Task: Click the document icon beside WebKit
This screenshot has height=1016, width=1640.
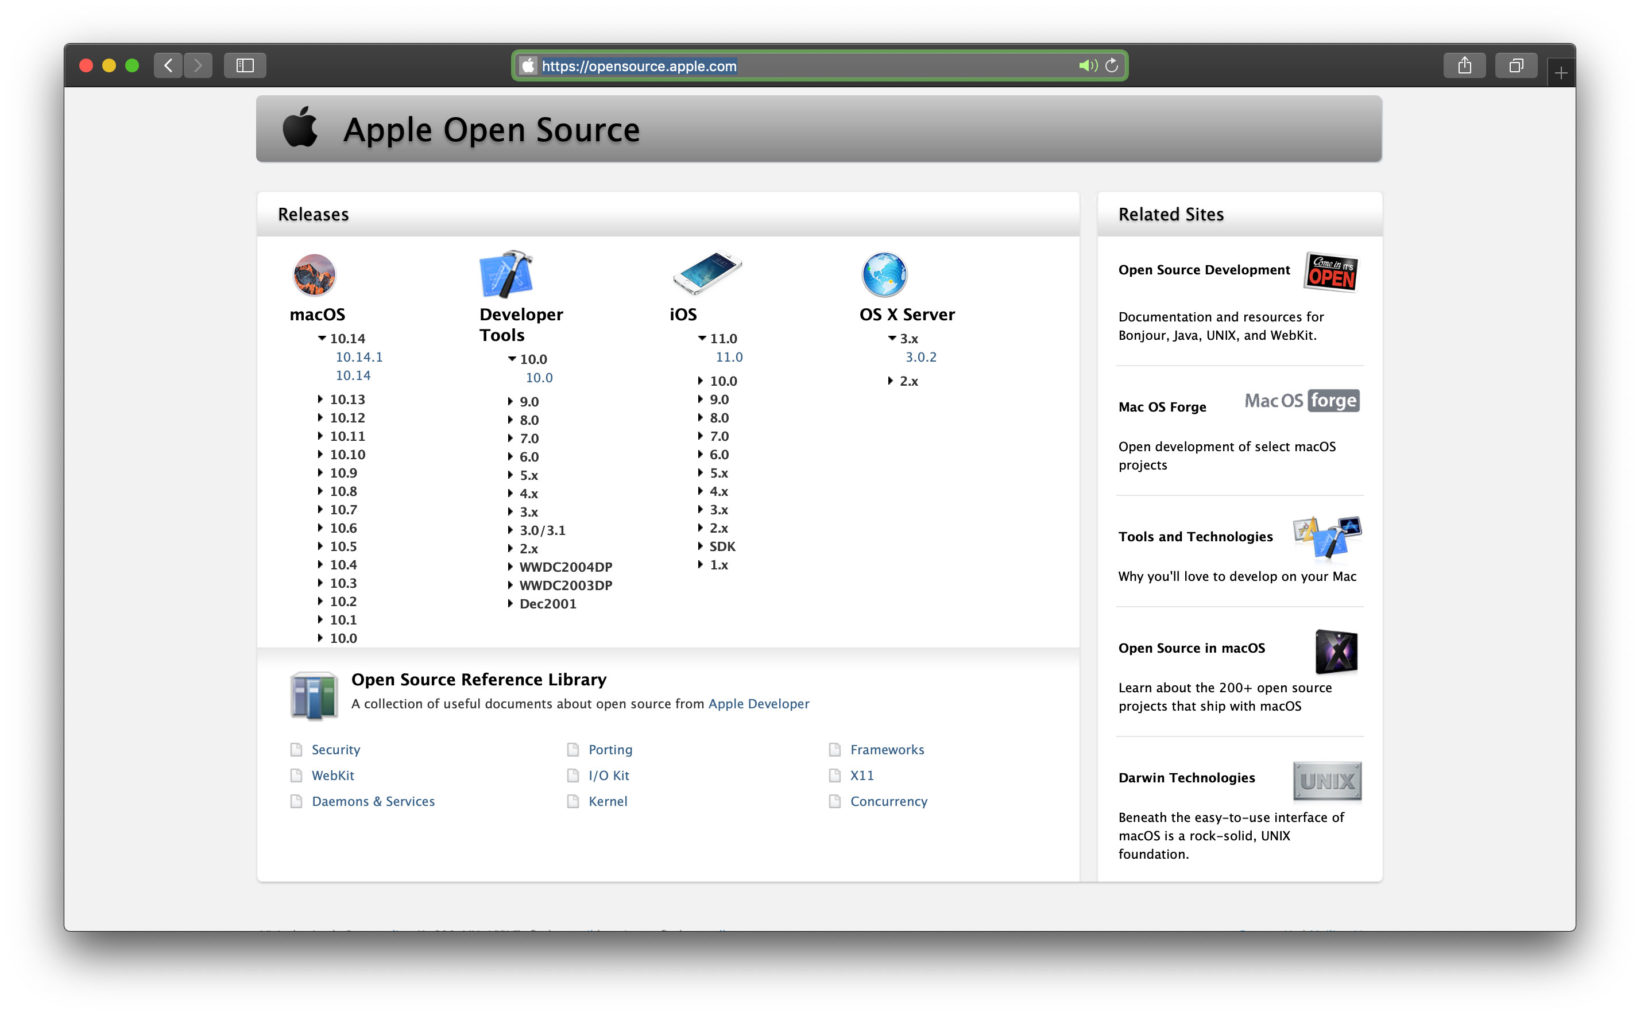Action: pos(296,776)
